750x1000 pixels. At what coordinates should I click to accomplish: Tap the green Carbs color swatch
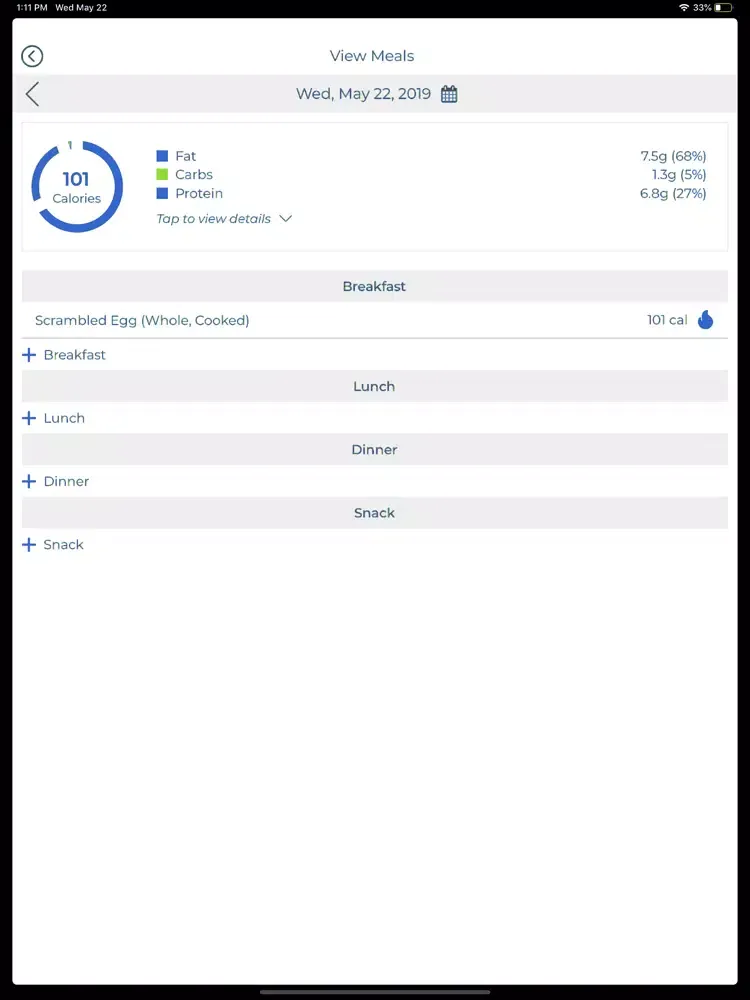point(162,174)
